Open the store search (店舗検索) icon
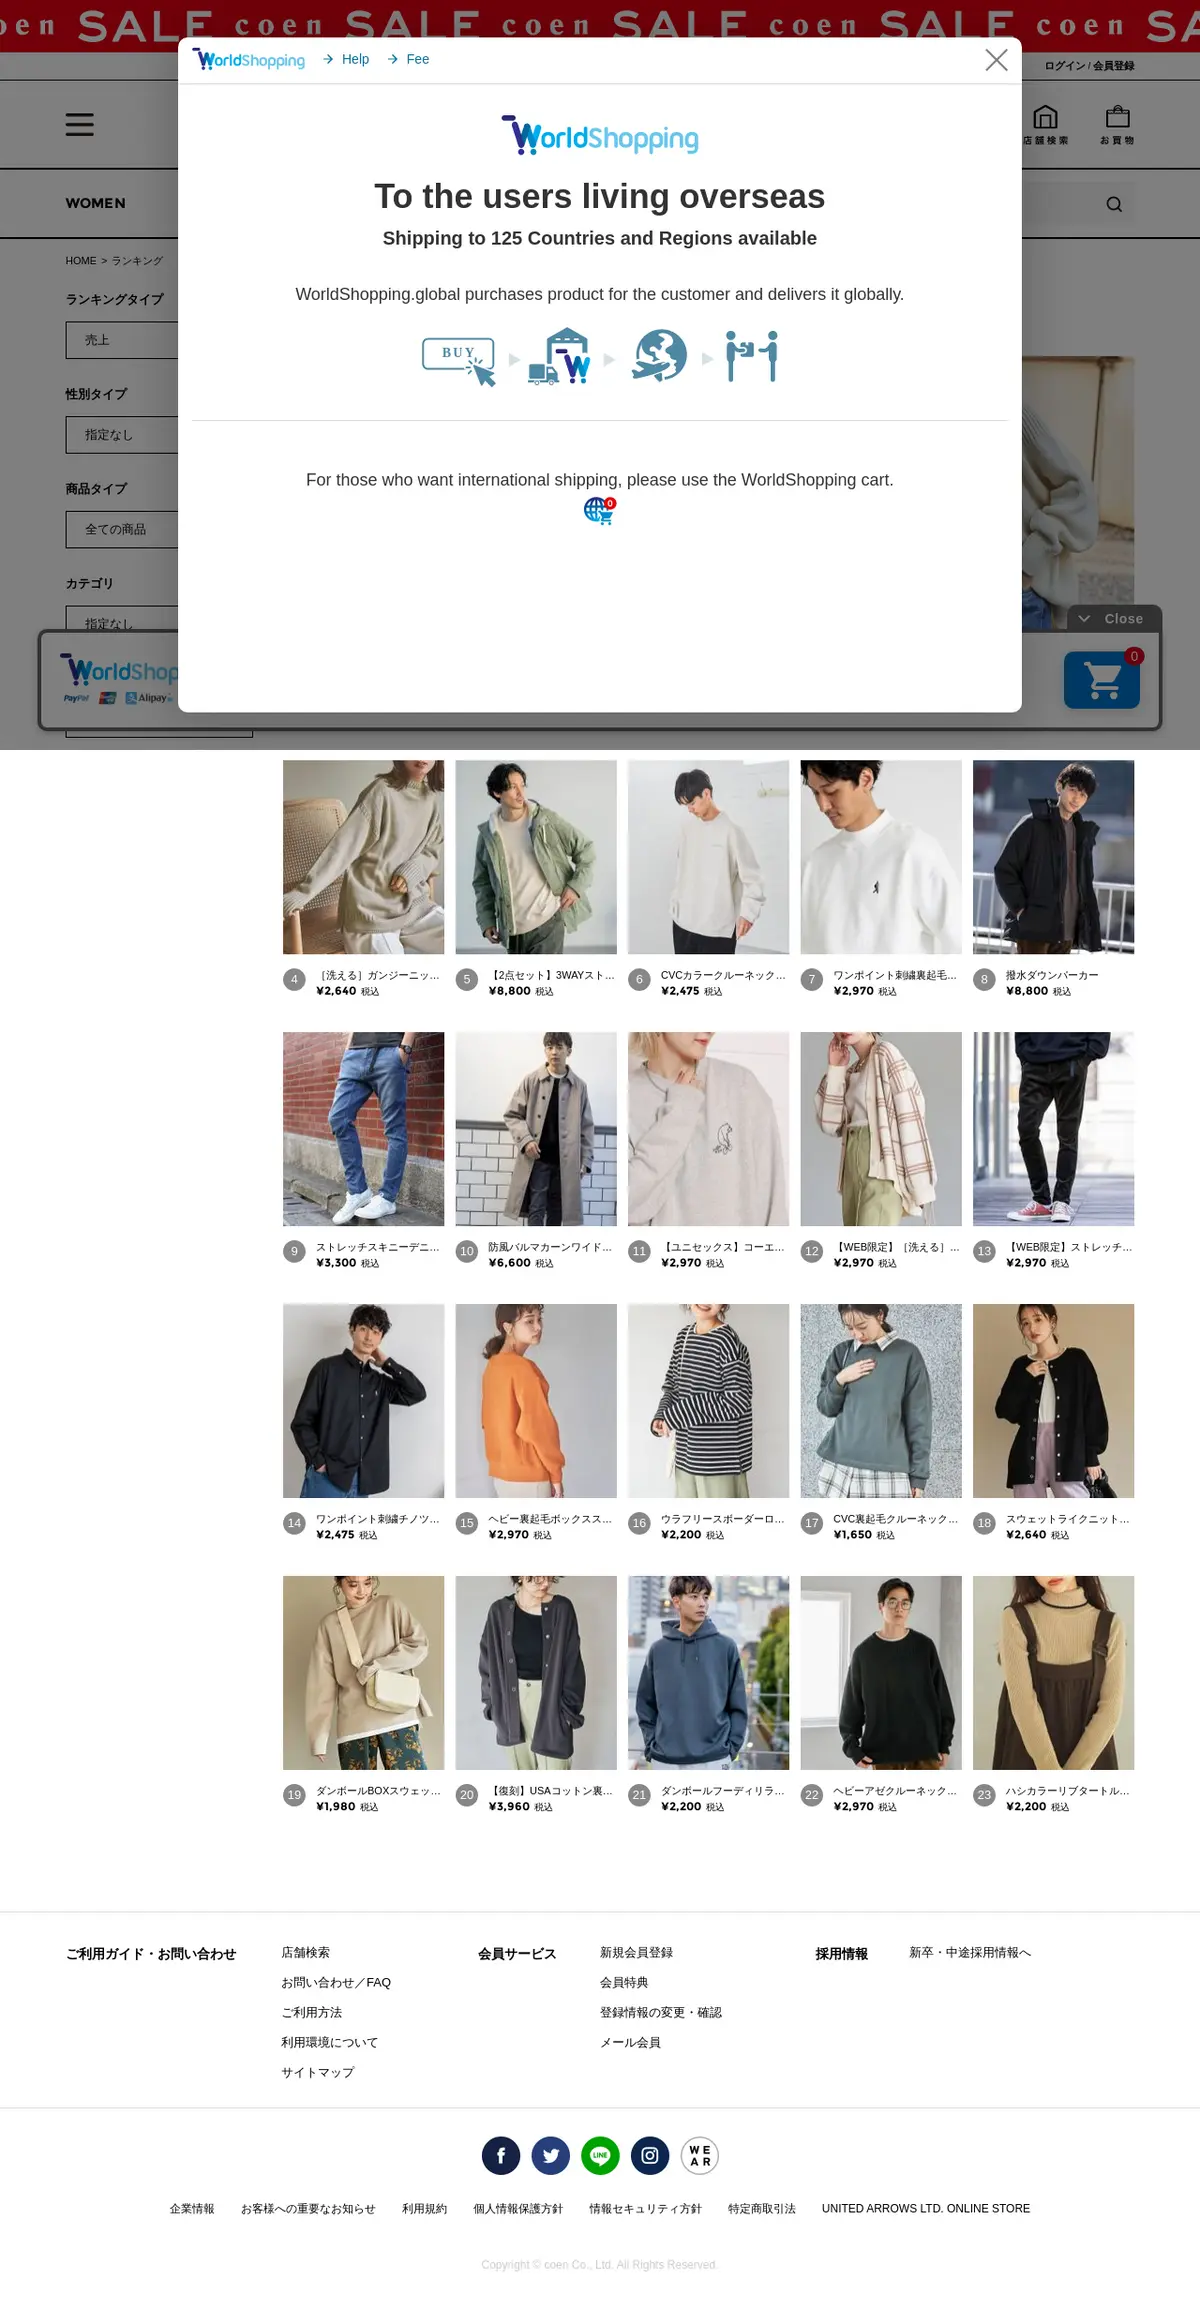 point(1045,125)
